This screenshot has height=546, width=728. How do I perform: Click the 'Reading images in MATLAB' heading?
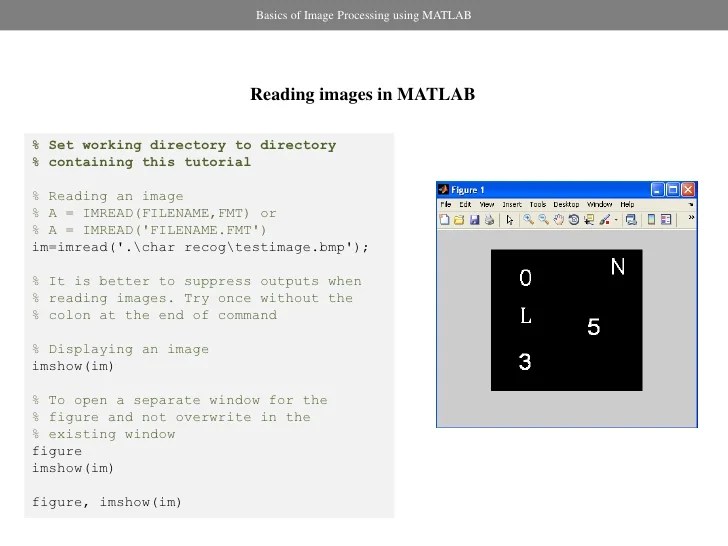coord(362,94)
